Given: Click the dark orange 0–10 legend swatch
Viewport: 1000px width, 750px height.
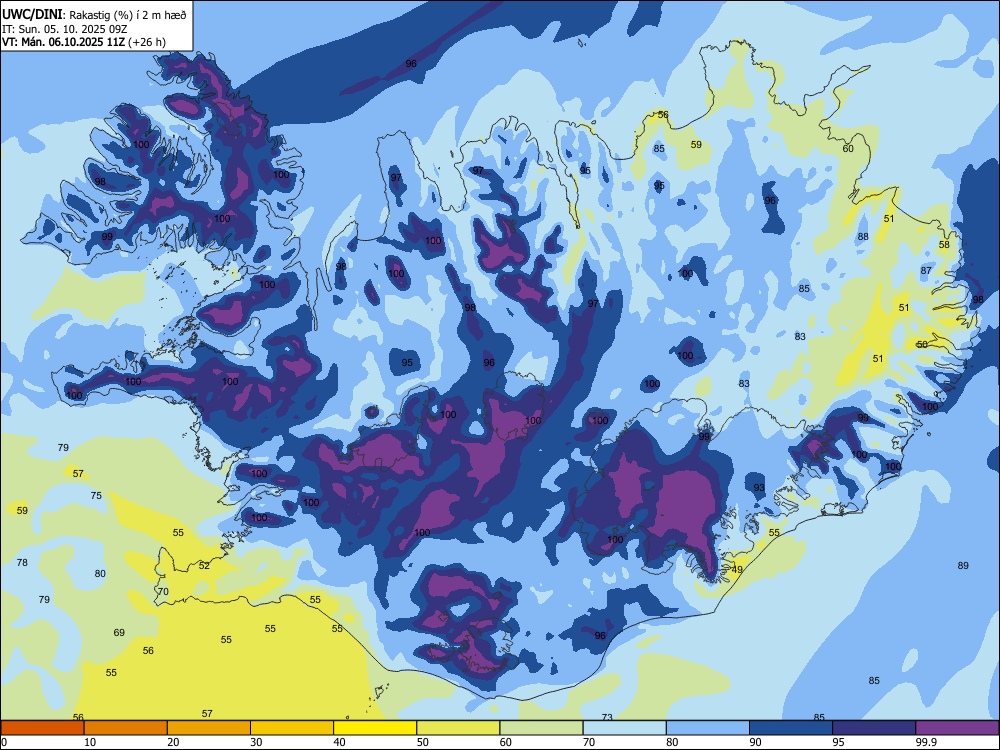Looking at the screenshot, I should [42, 728].
